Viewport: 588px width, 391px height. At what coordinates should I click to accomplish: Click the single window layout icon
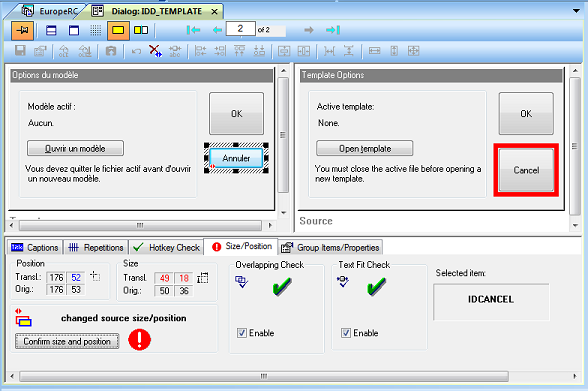(74, 30)
